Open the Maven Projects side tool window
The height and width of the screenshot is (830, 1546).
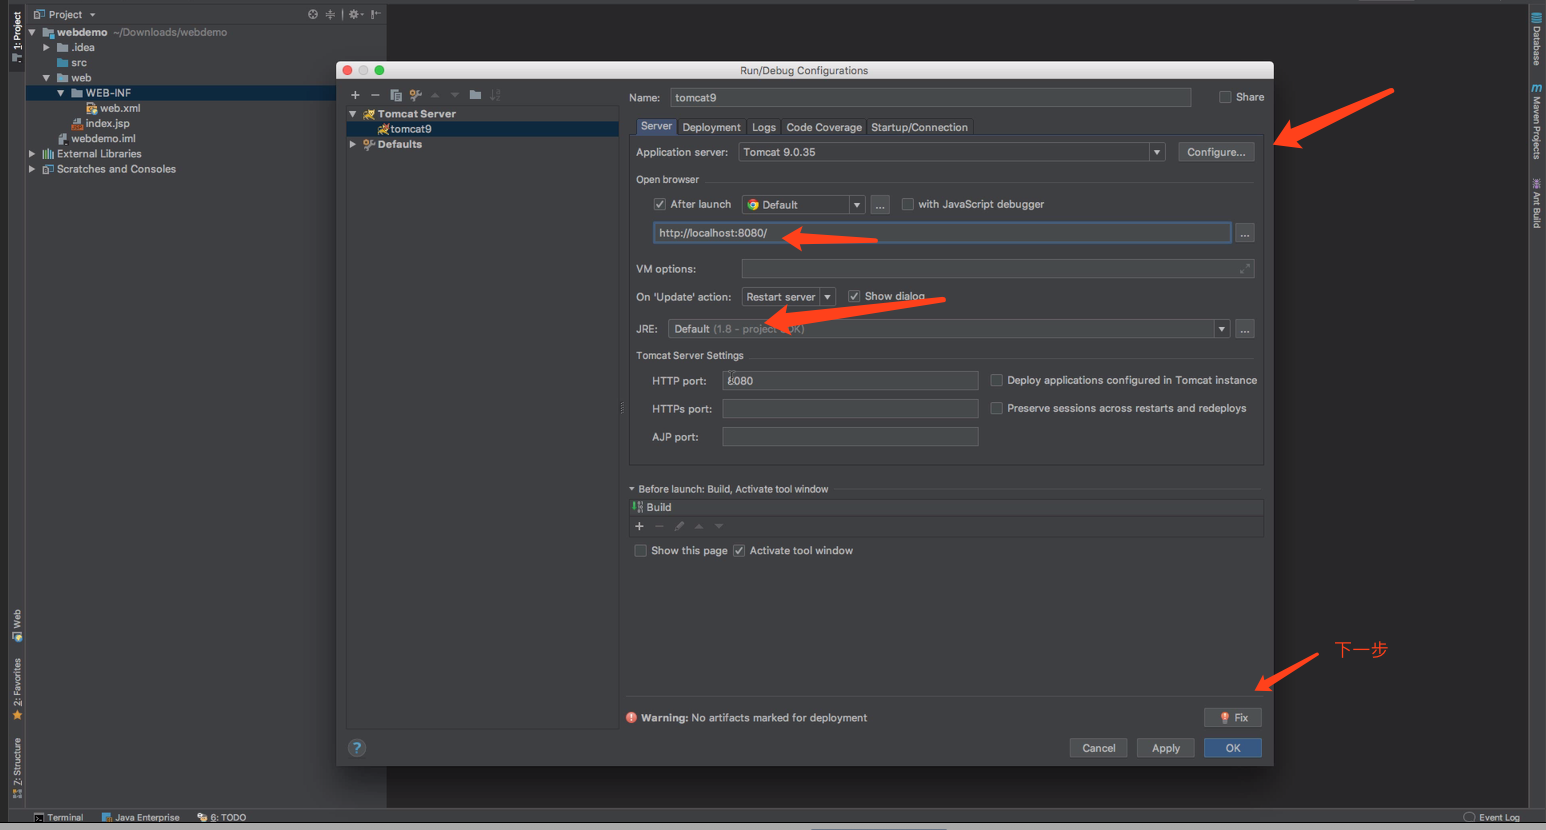pyautogui.click(x=1537, y=121)
